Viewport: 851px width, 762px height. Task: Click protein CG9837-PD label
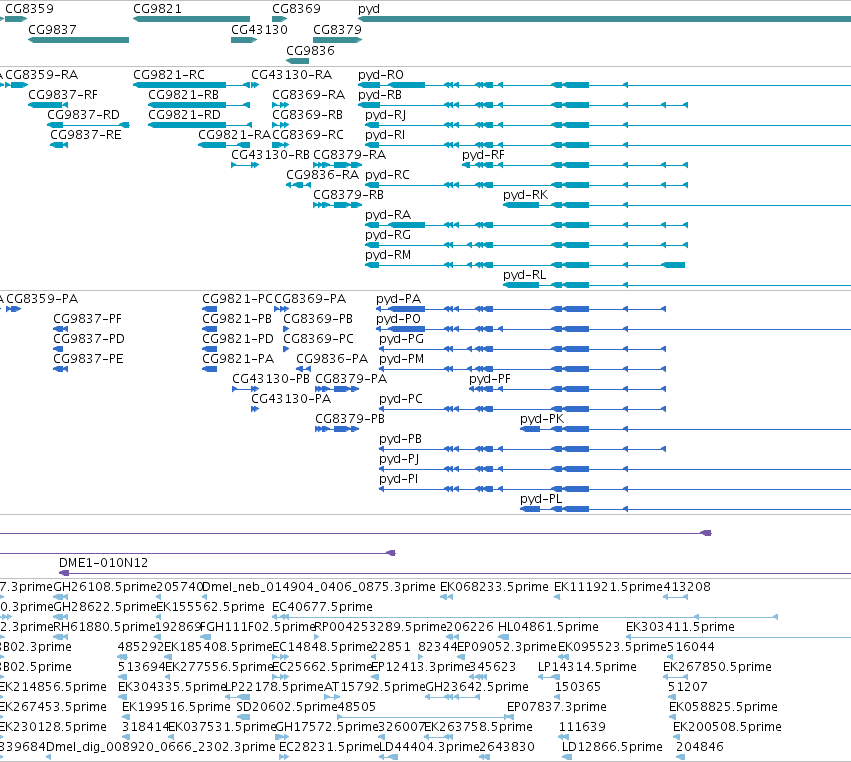point(89,339)
